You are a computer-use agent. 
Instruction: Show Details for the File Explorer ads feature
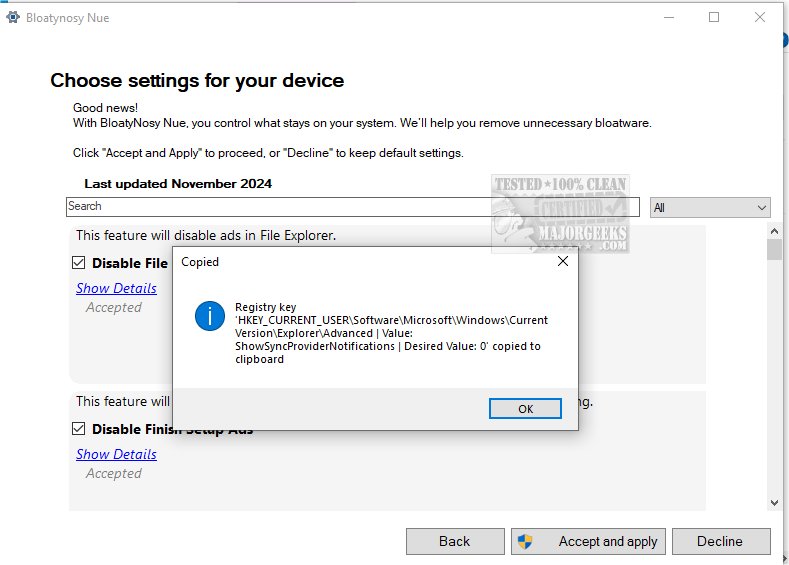116,288
